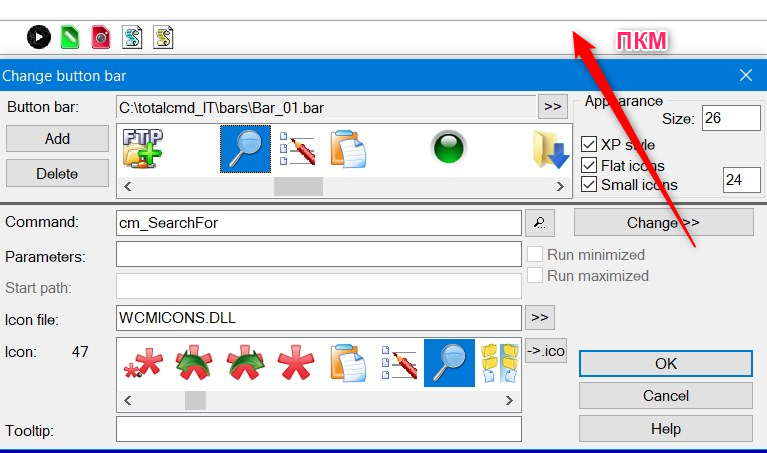Select the FTP new connection icon in the bar
This screenshot has width=767, height=453.
coord(142,148)
